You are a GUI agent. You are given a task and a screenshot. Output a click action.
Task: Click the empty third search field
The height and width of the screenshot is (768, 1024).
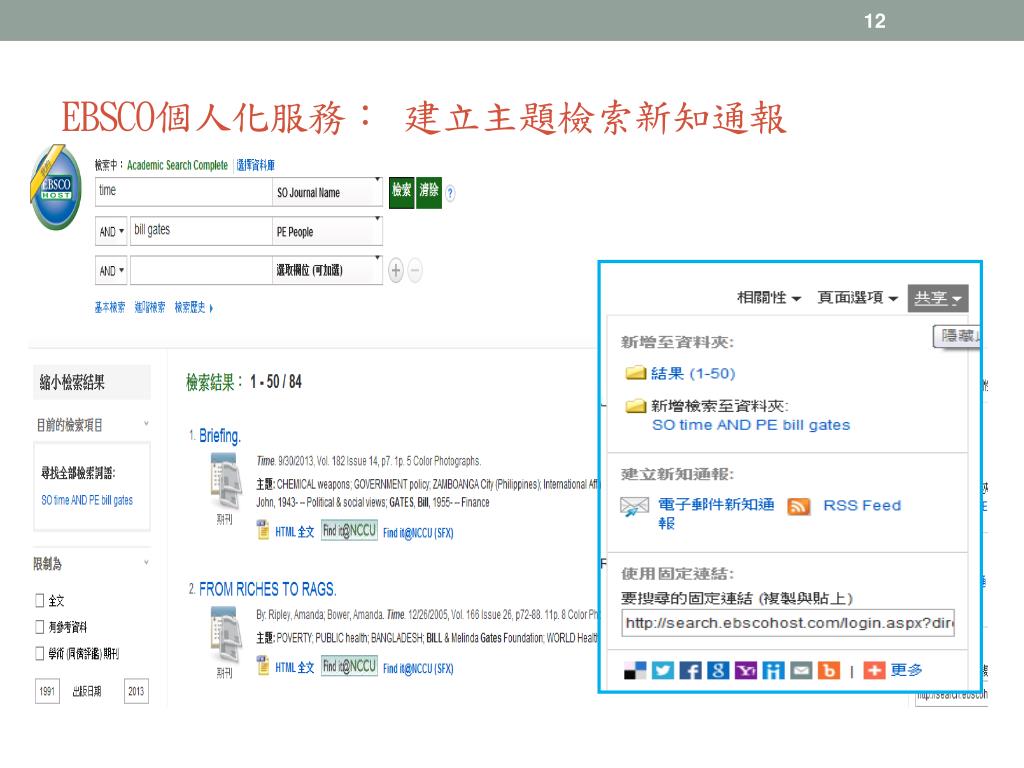coord(201,270)
